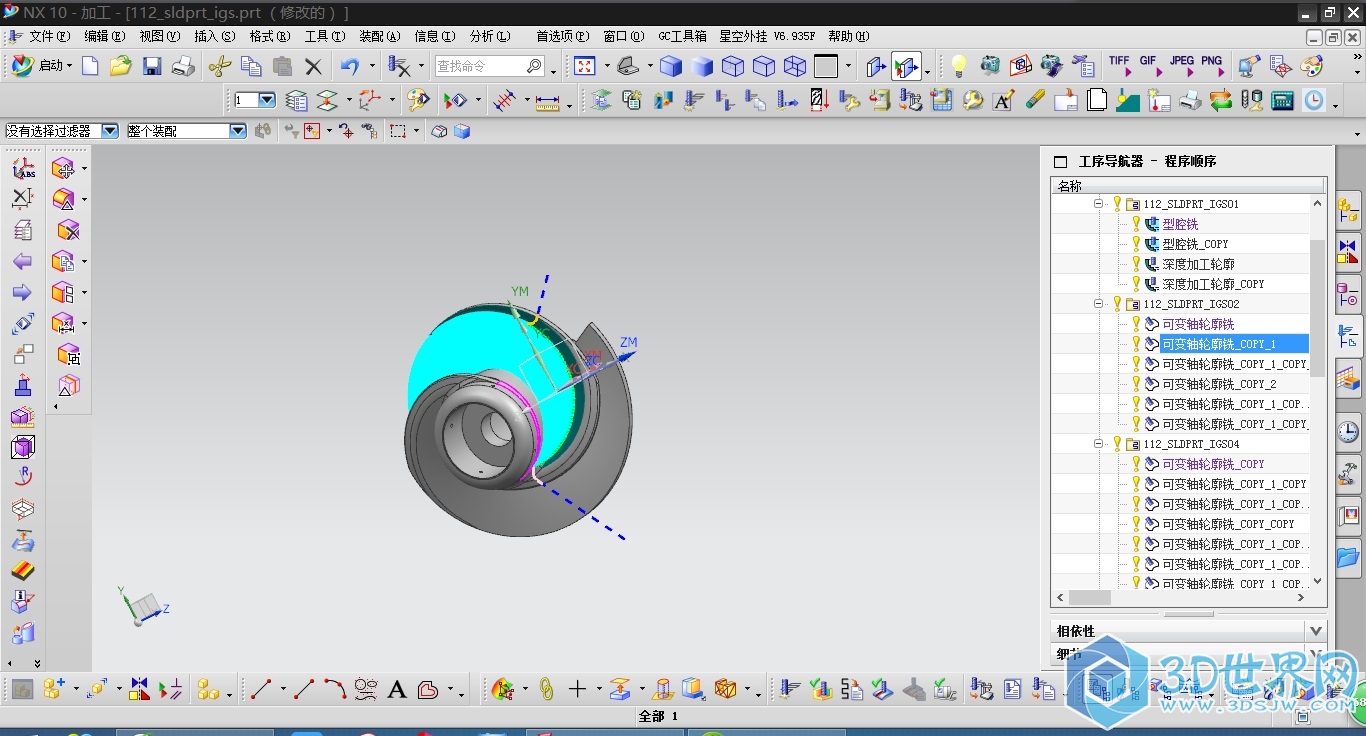Select the 深度加工轮廓 operation

click(1198, 264)
